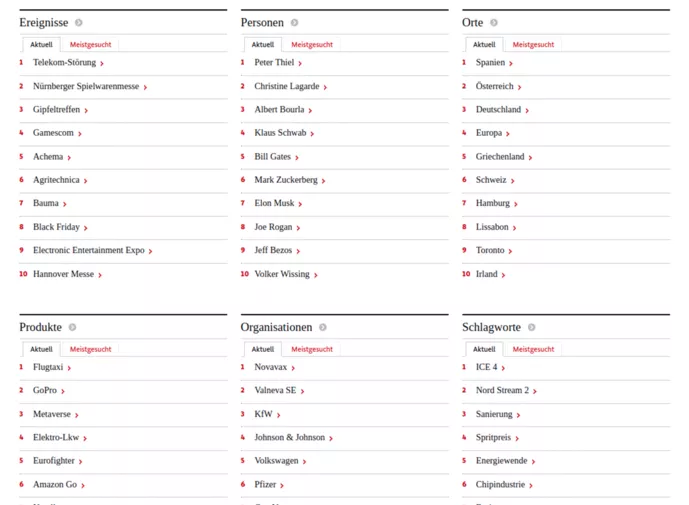Open Meistgesucht tab in Schlagworte section
Image resolution: width=689 pixels, height=505 pixels.
533,349
